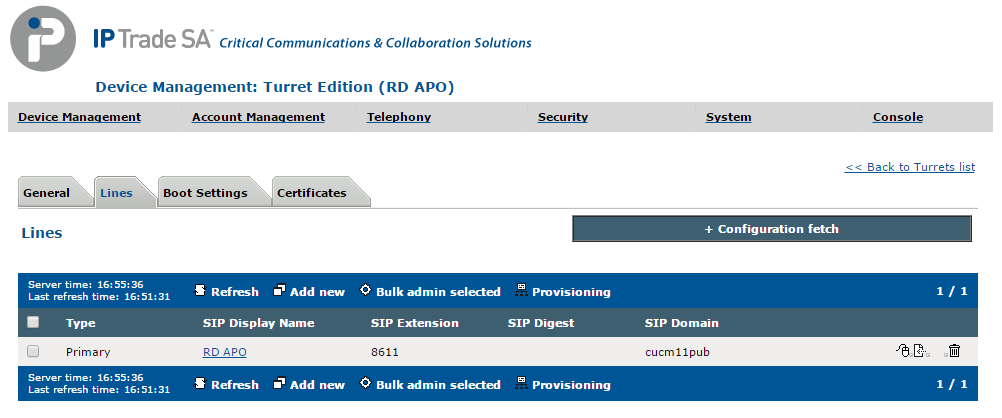This screenshot has width=1002, height=418.
Task: Click the Refresh icon in the toolbar below the table
Action: click(200, 384)
